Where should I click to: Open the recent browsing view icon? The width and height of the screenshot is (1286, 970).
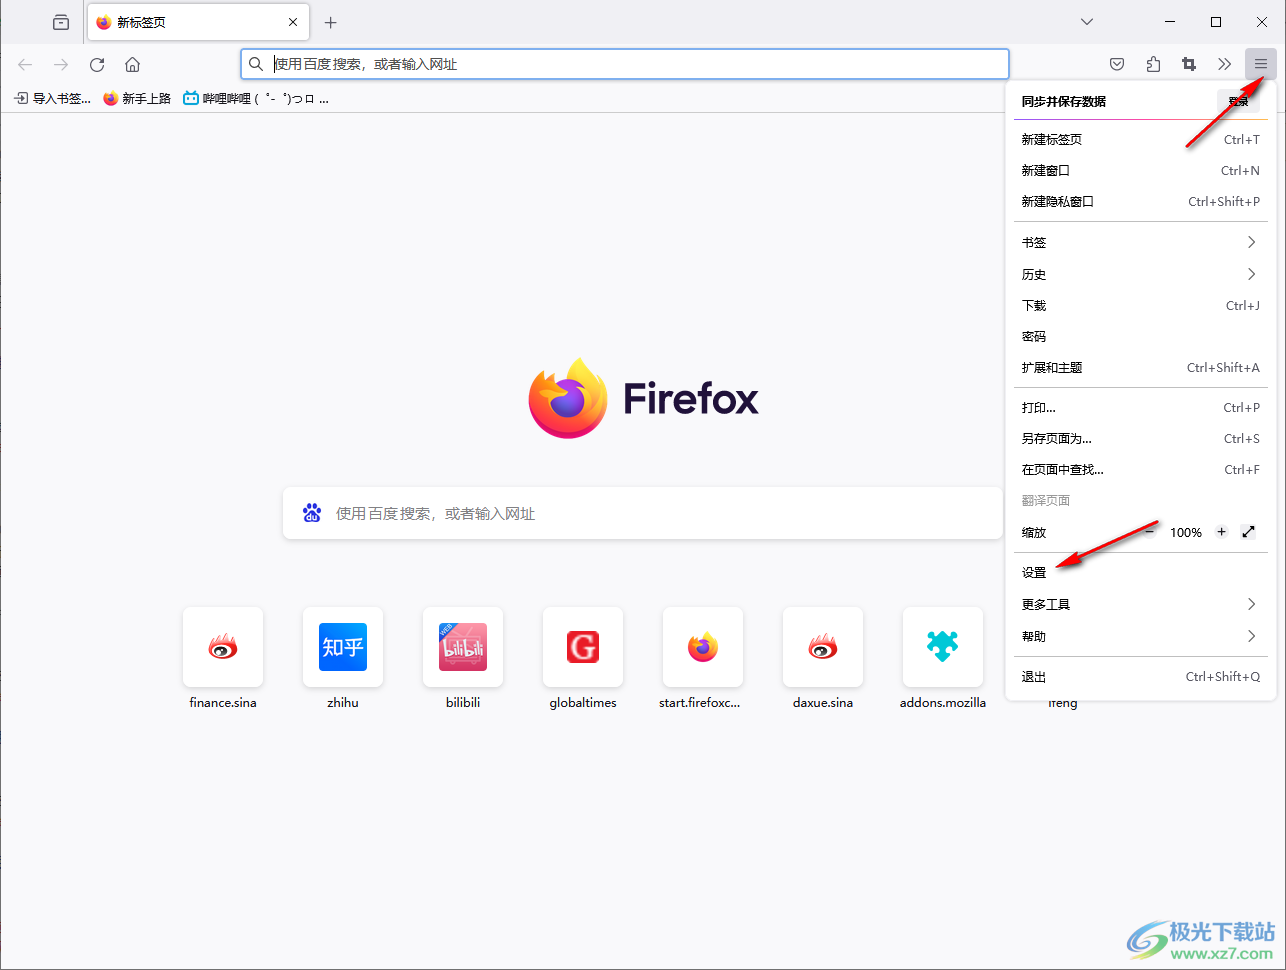click(61, 22)
